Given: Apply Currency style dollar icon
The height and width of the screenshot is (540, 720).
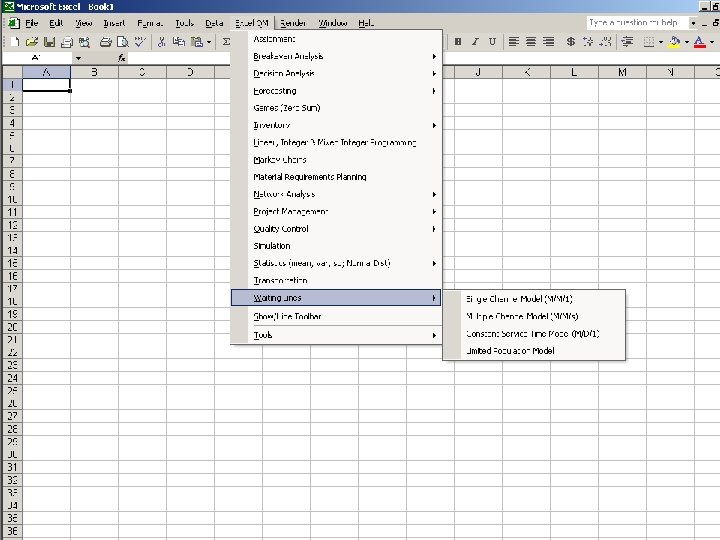Looking at the screenshot, I should [570, 42].
